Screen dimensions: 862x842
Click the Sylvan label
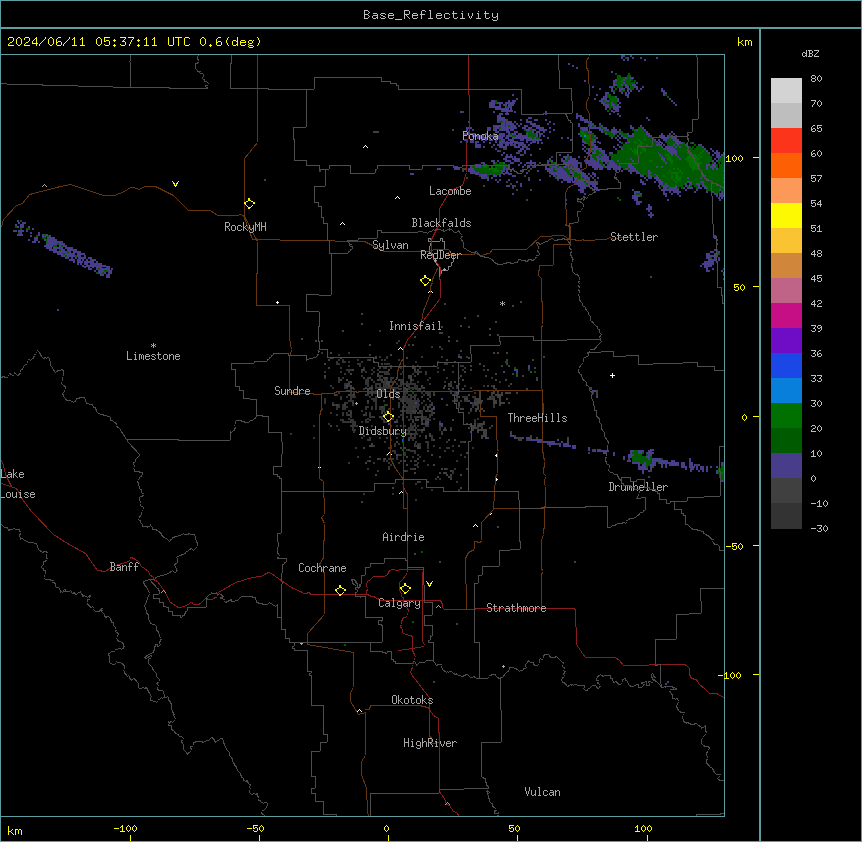pos(390,245)
